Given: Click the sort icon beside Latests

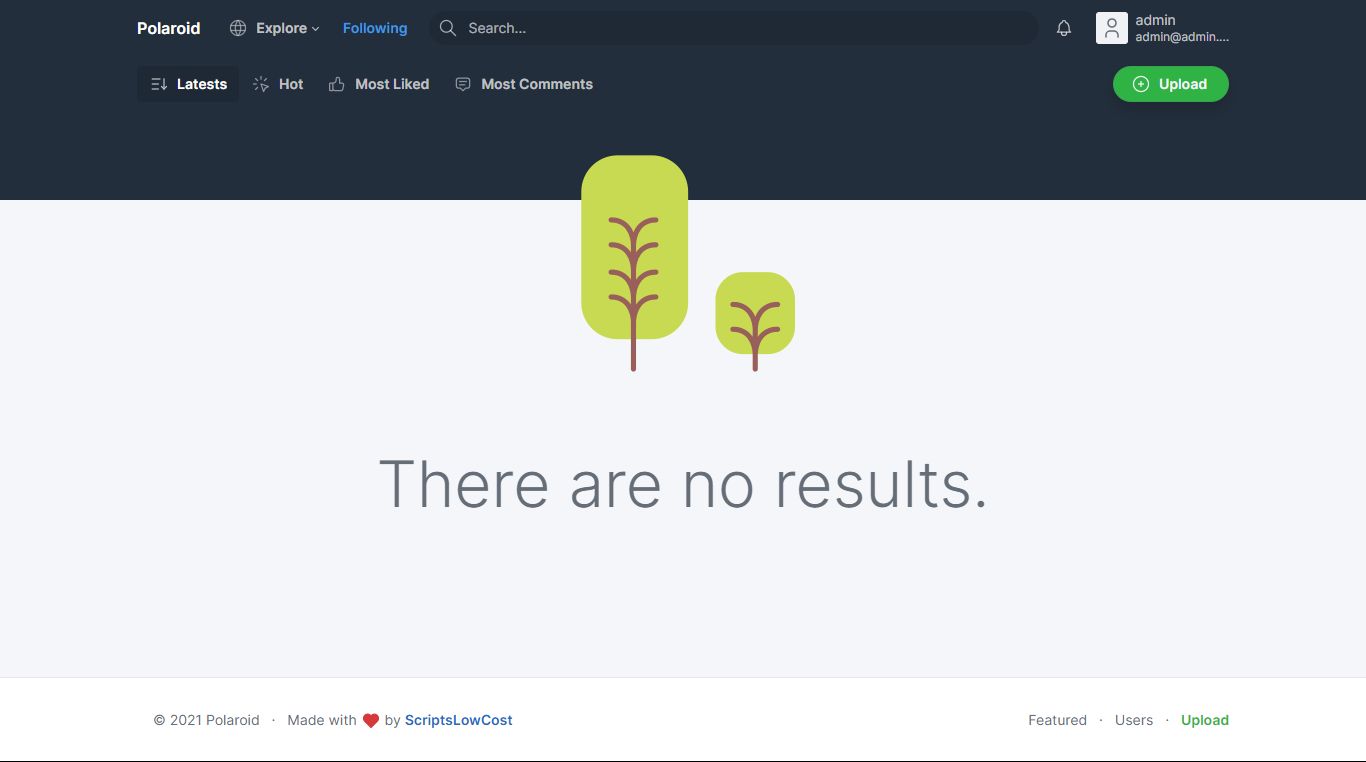Looking at the screenshot, I should coord(159,84).
